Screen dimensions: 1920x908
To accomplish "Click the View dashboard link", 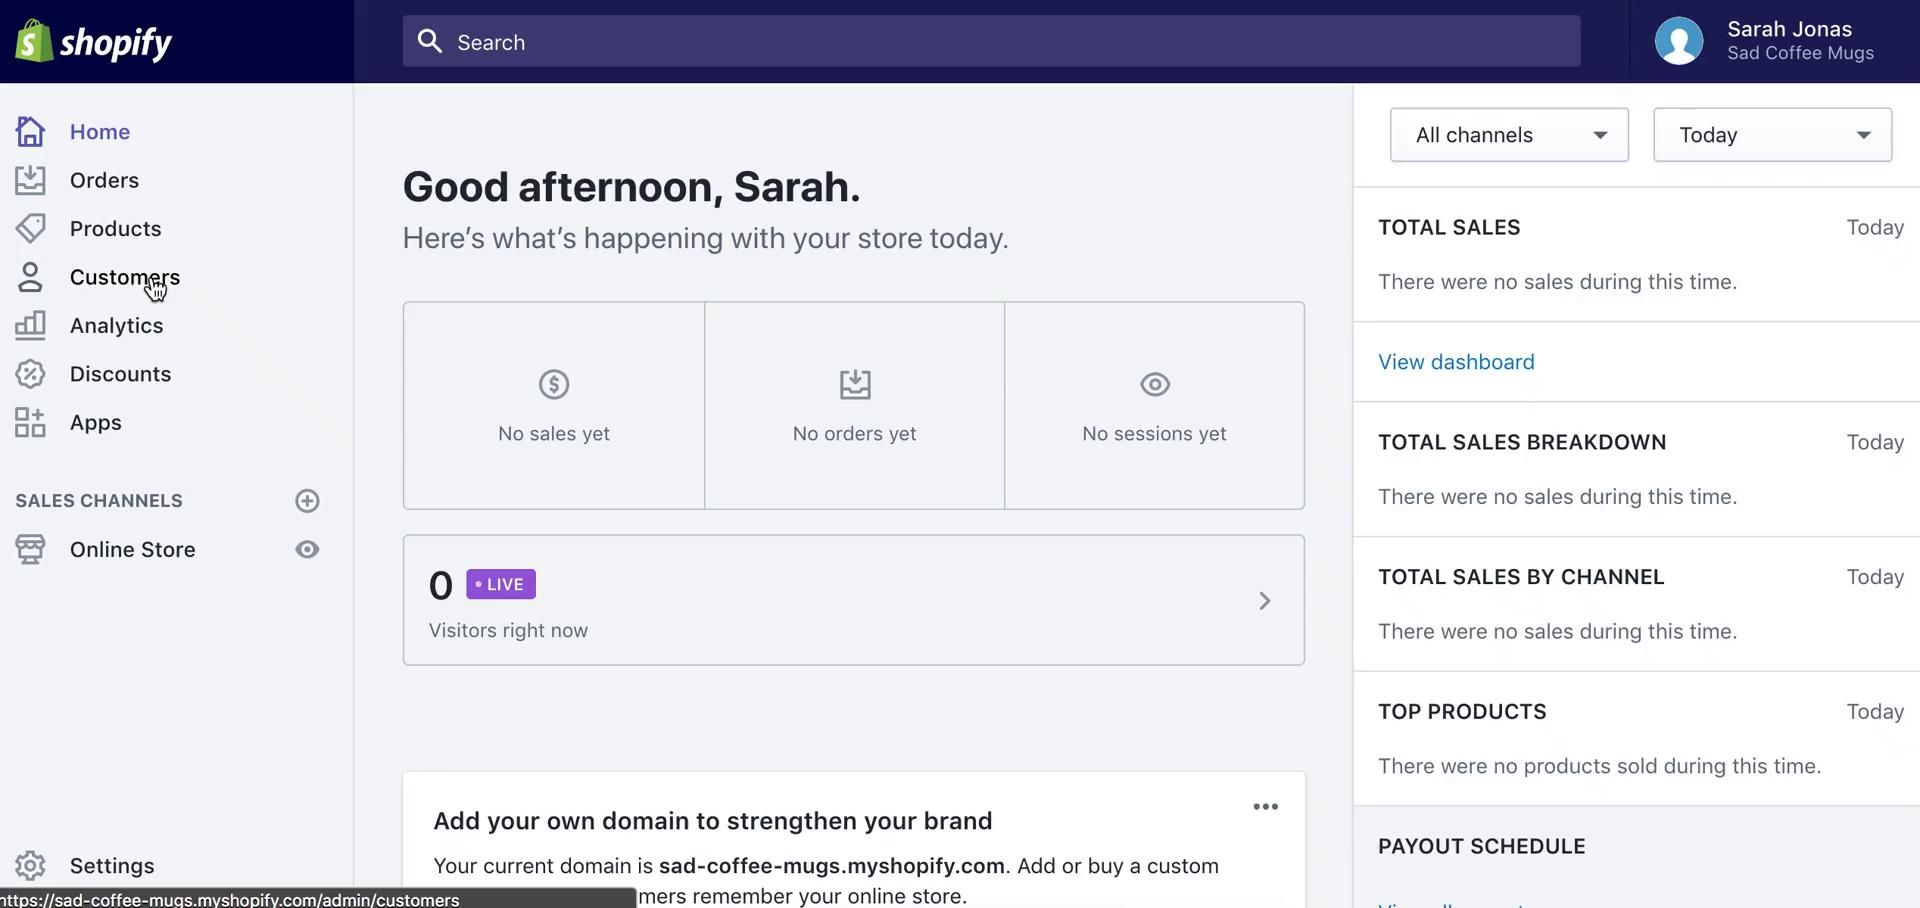I will tap(1456, 362).
